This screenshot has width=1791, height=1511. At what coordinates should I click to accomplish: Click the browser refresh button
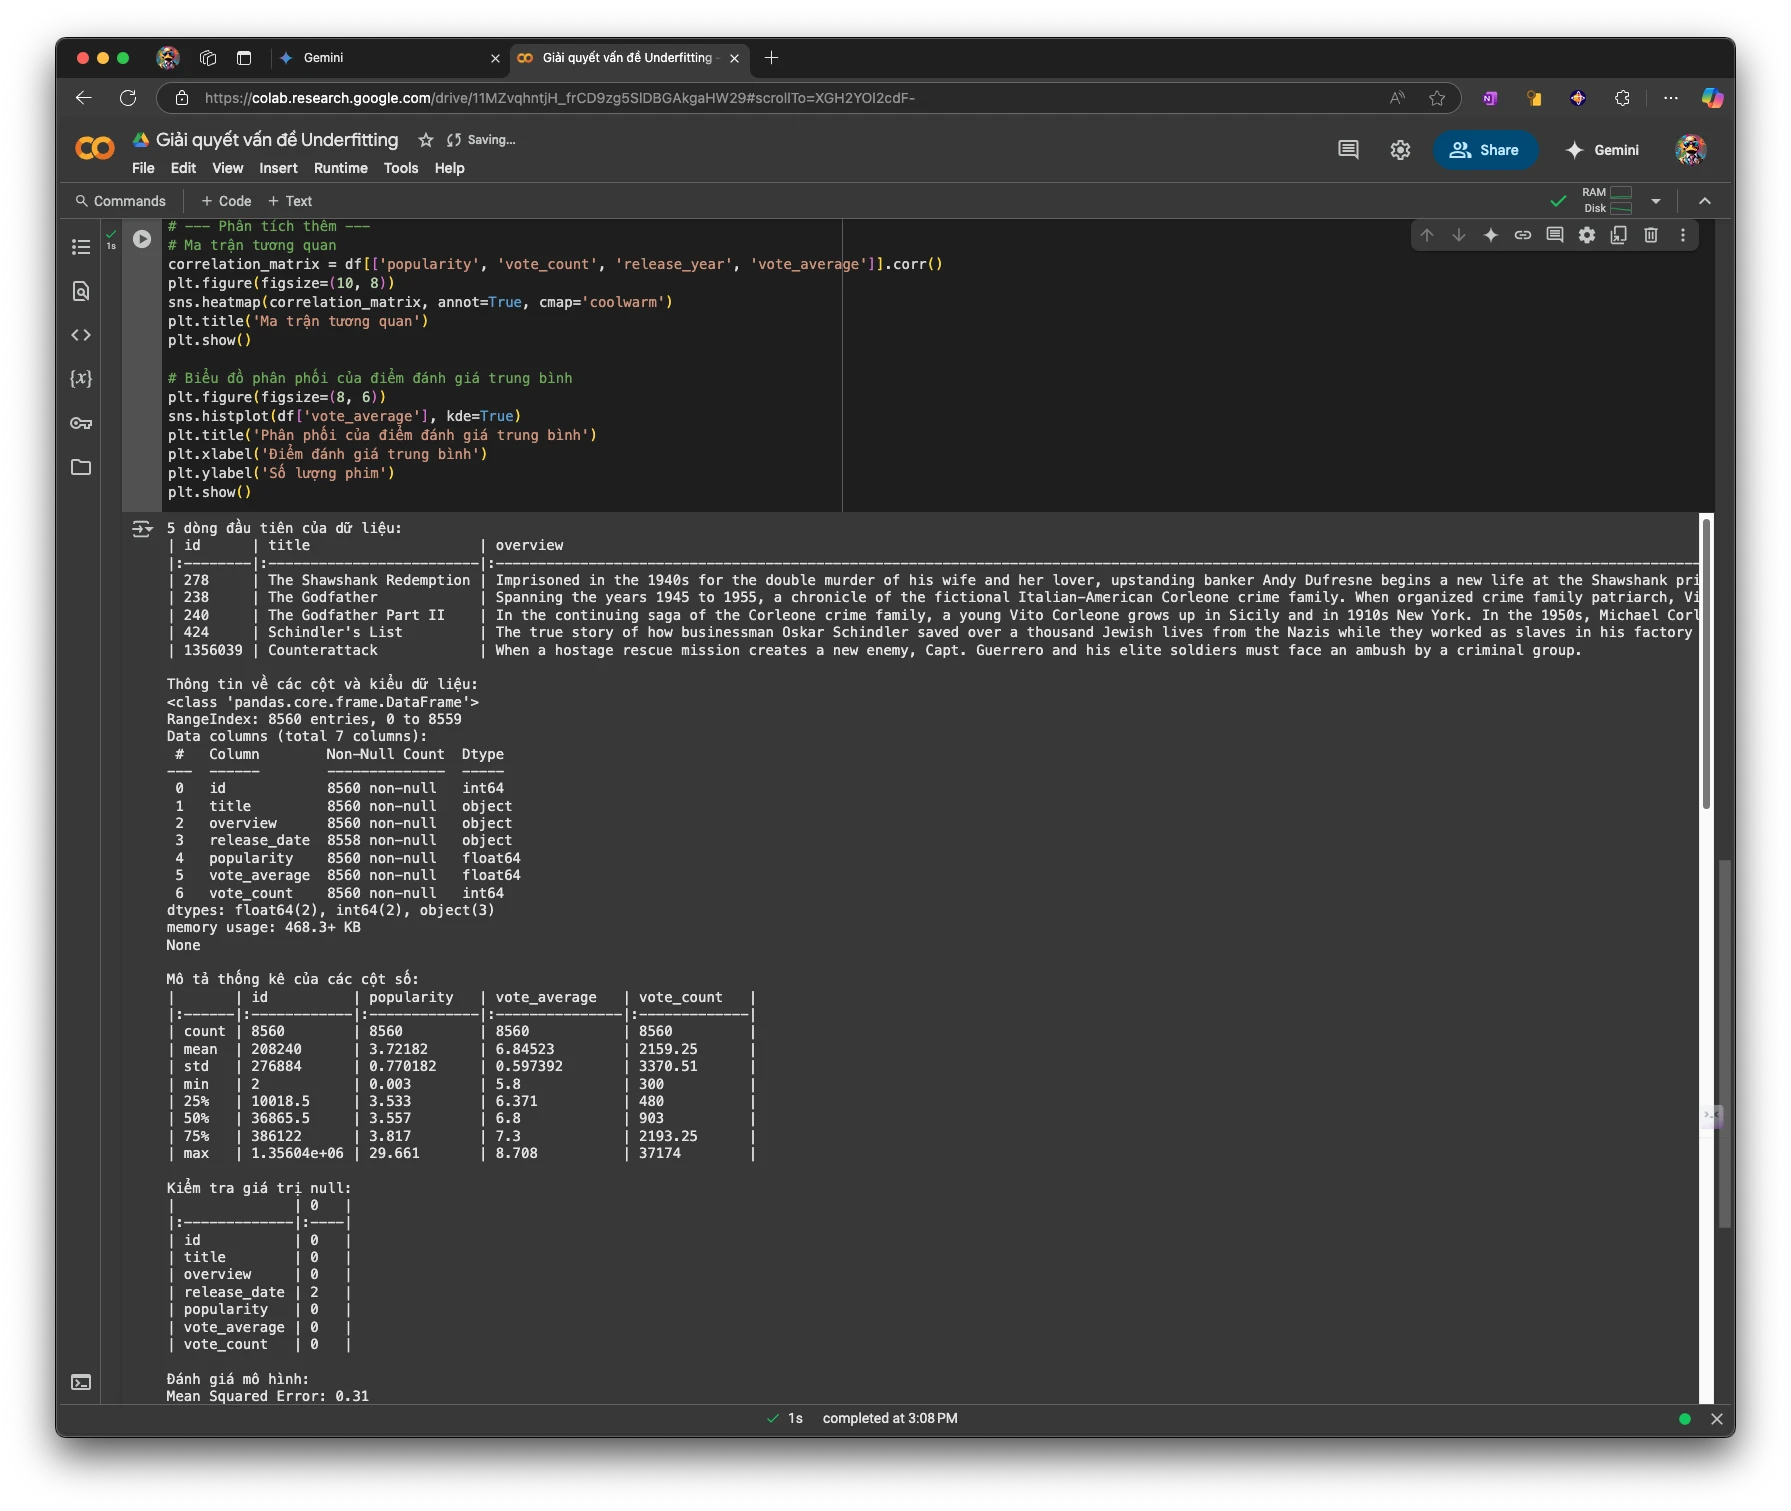tap(128, 98)
